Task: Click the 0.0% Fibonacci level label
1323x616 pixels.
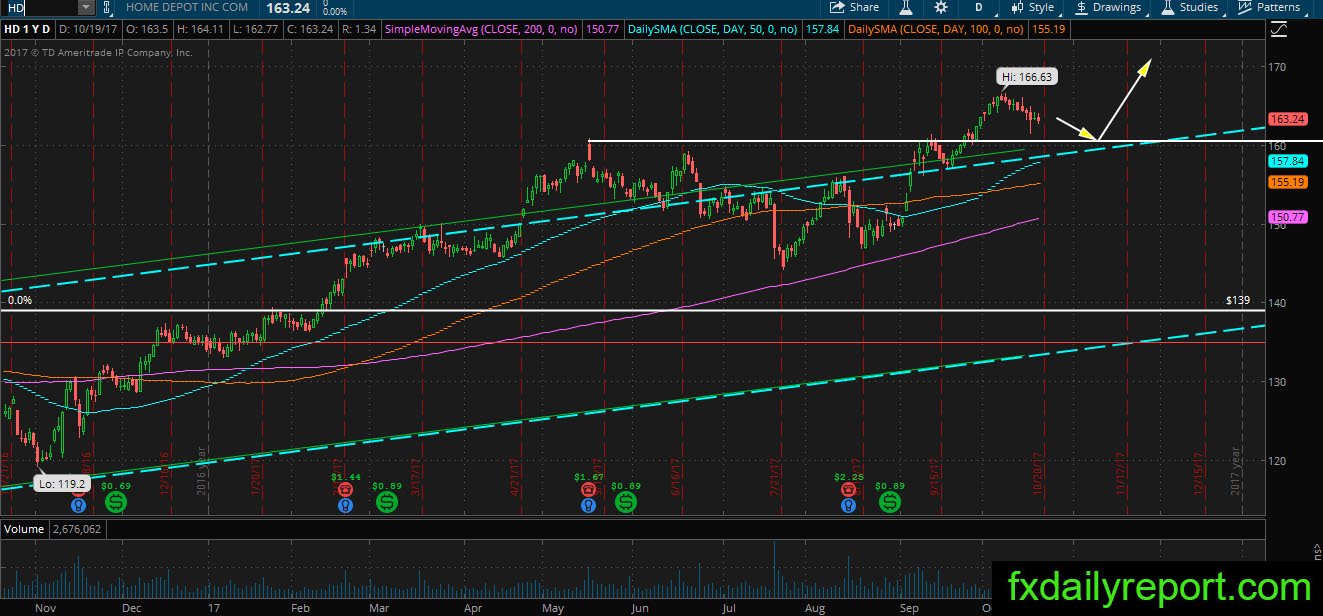Action: (20, 300)
